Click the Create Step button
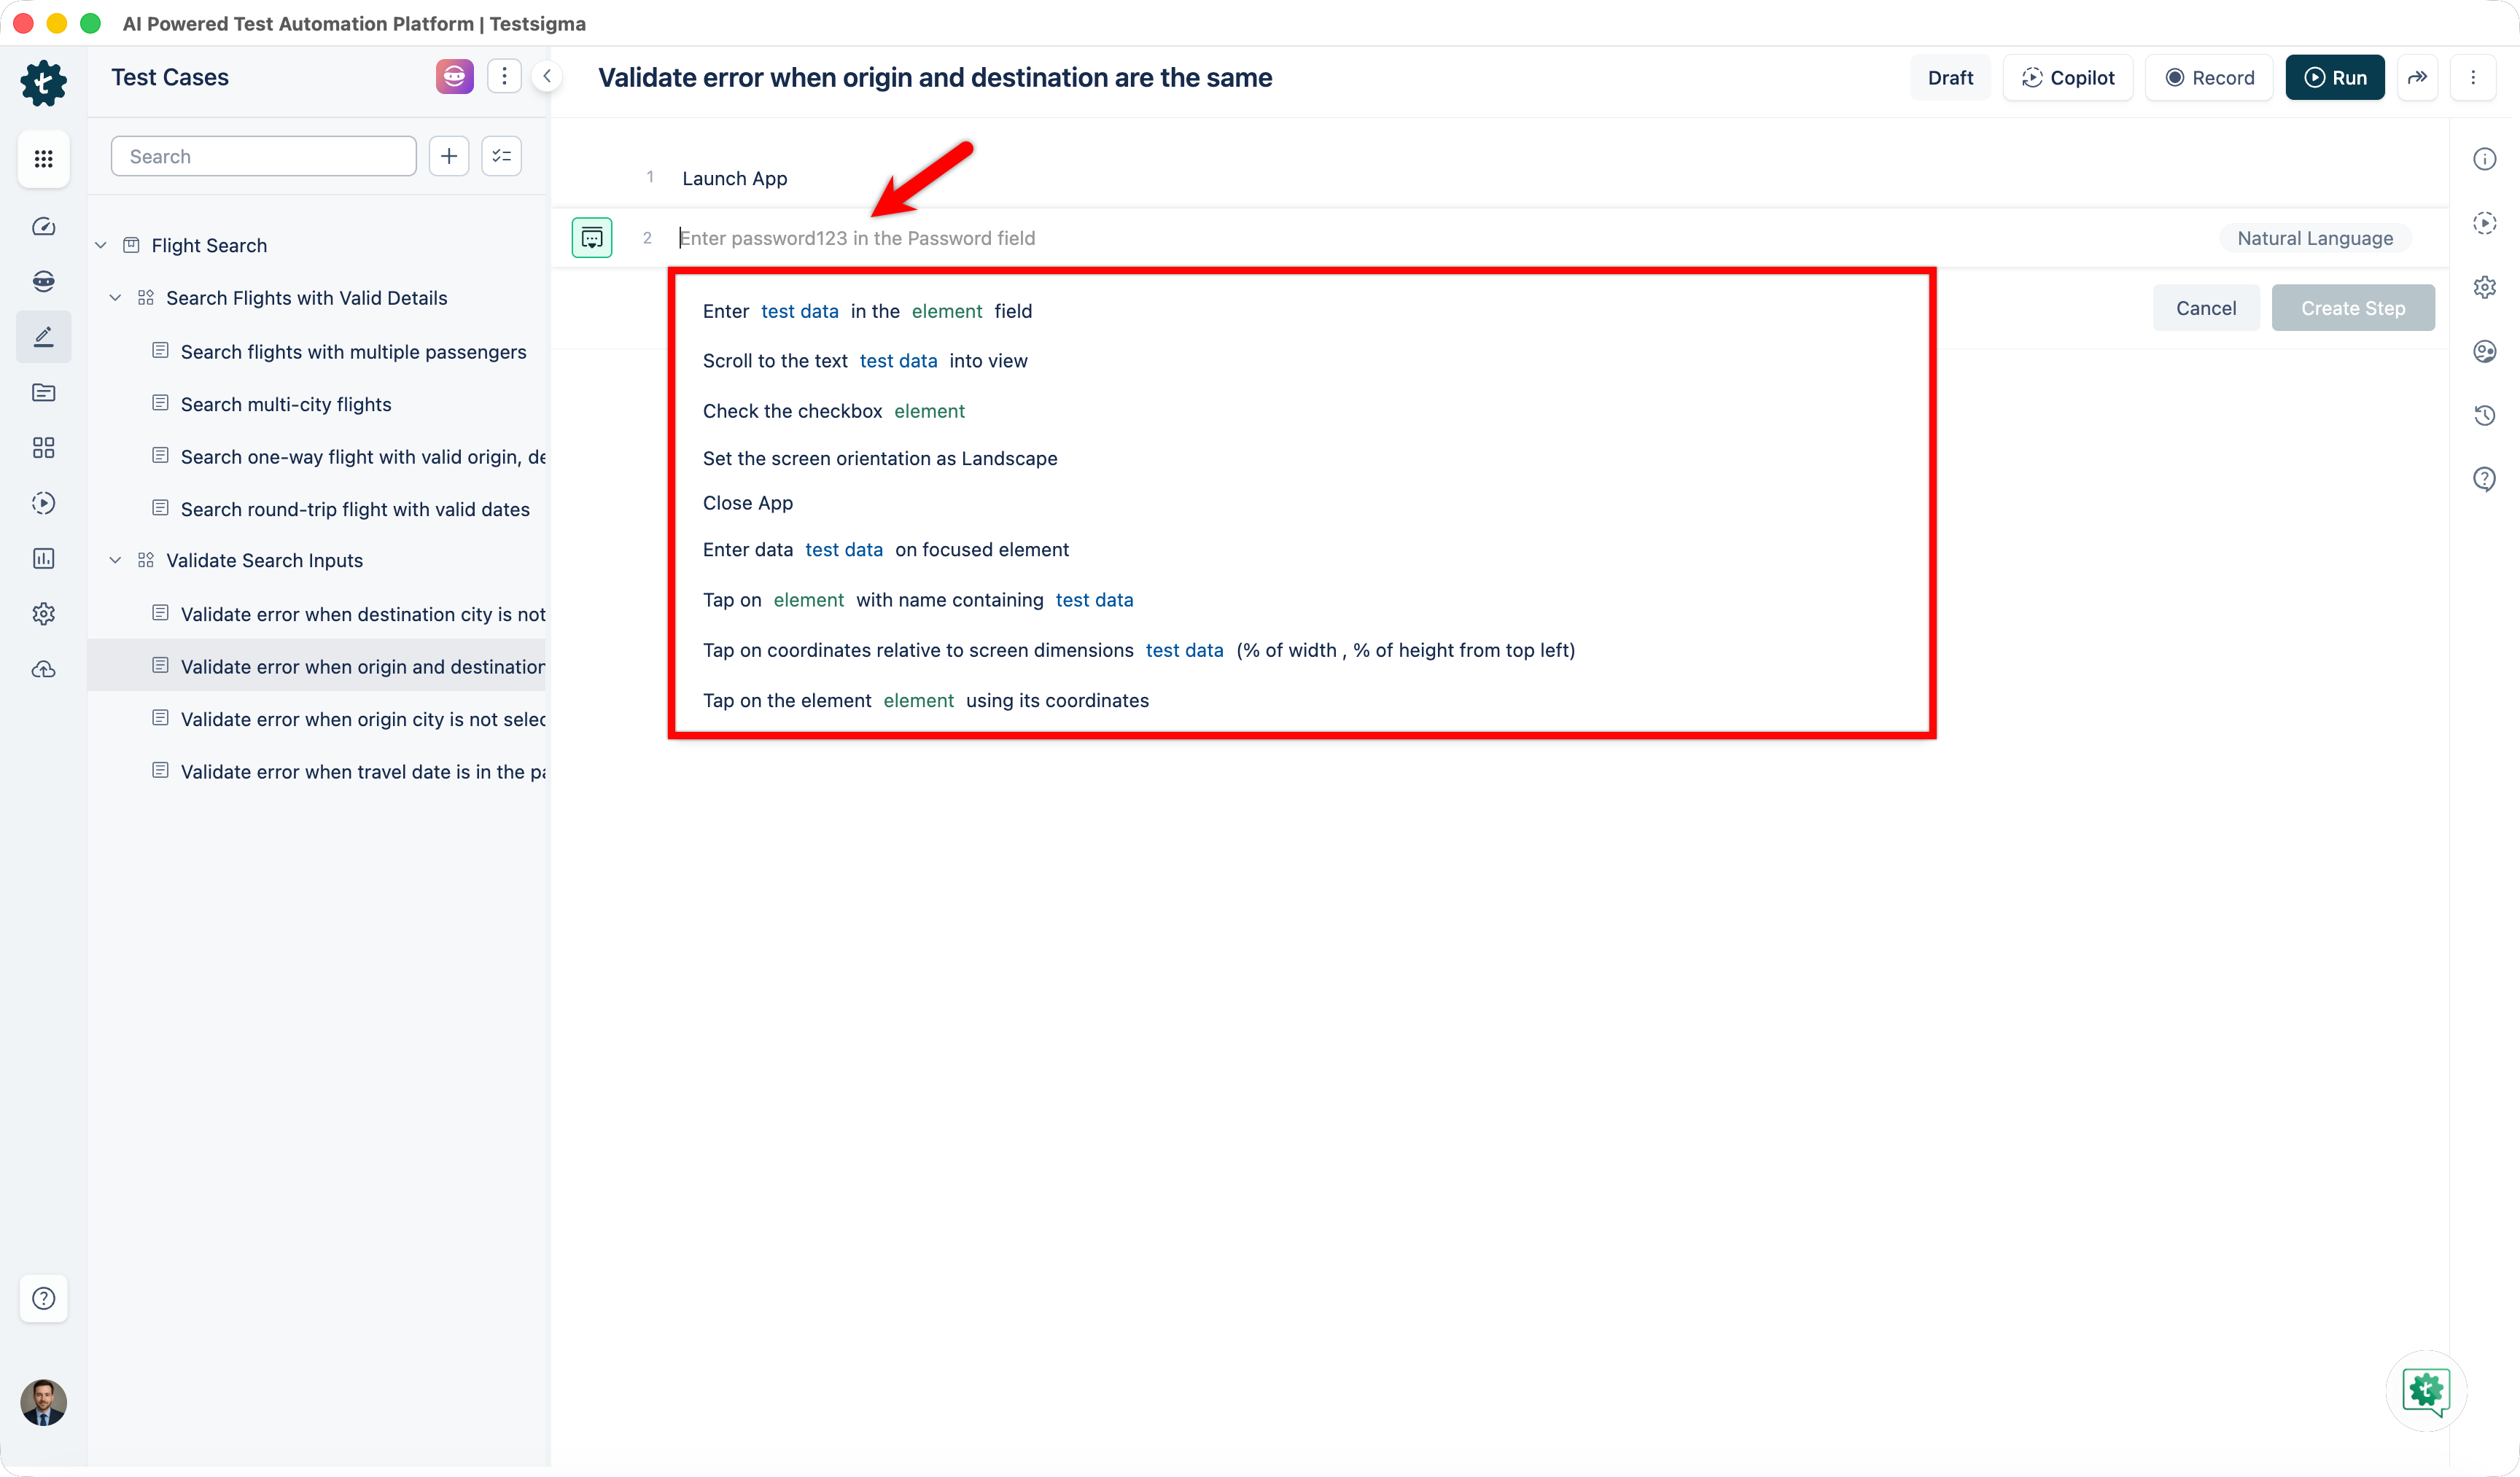 pos(2353,308)
